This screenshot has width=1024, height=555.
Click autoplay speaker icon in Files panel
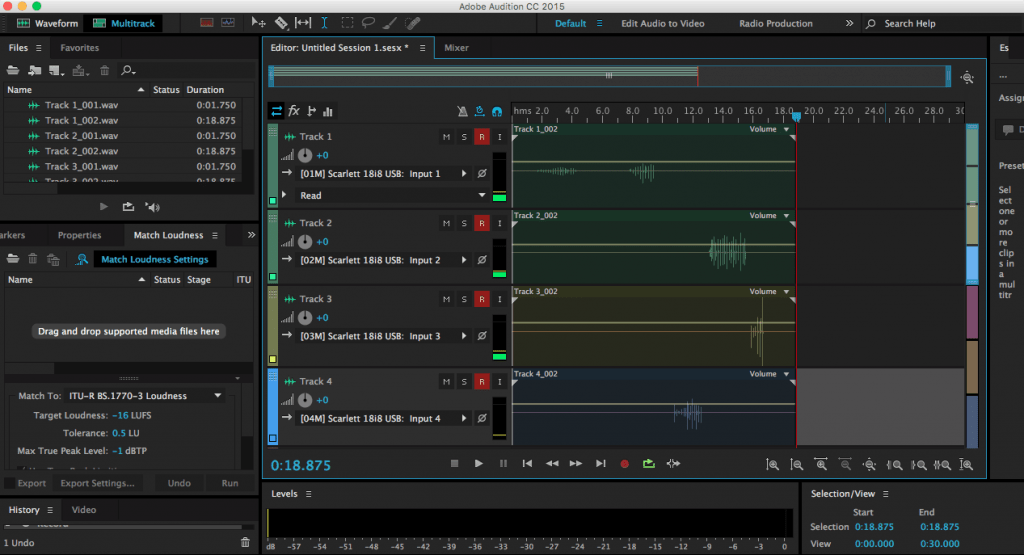click(153, 207)
